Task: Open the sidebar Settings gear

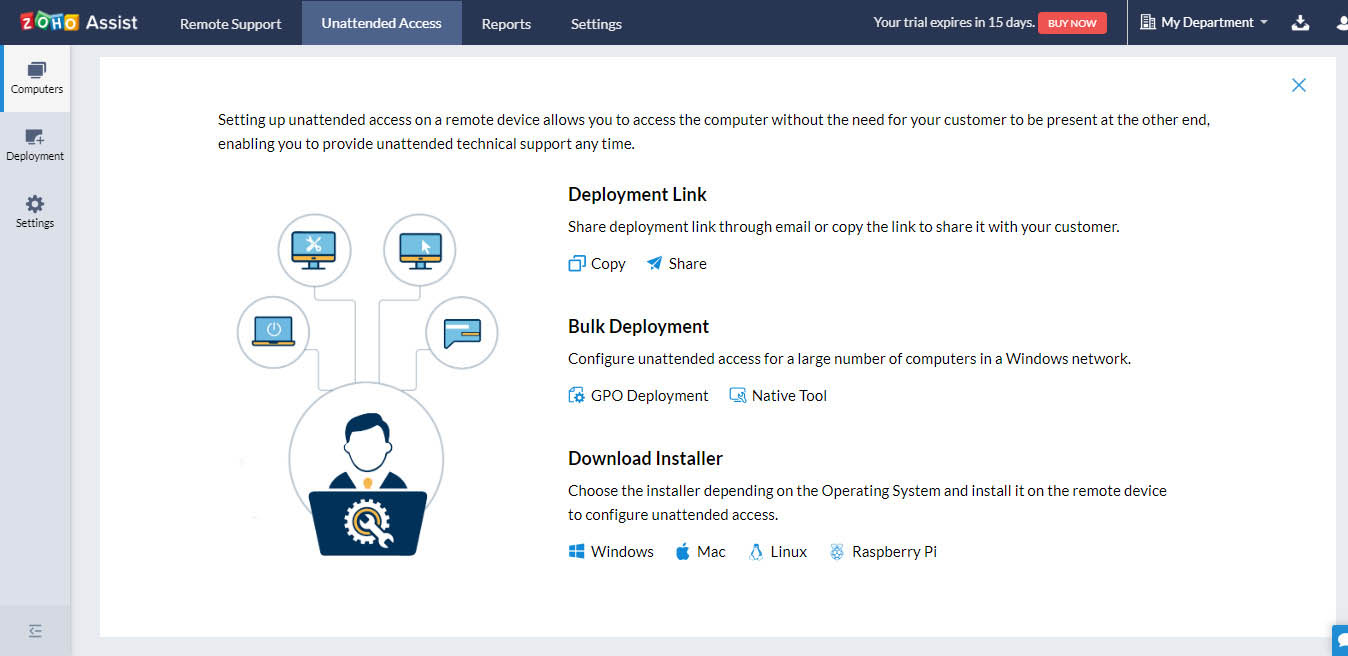Action: [x=35, y=211]
